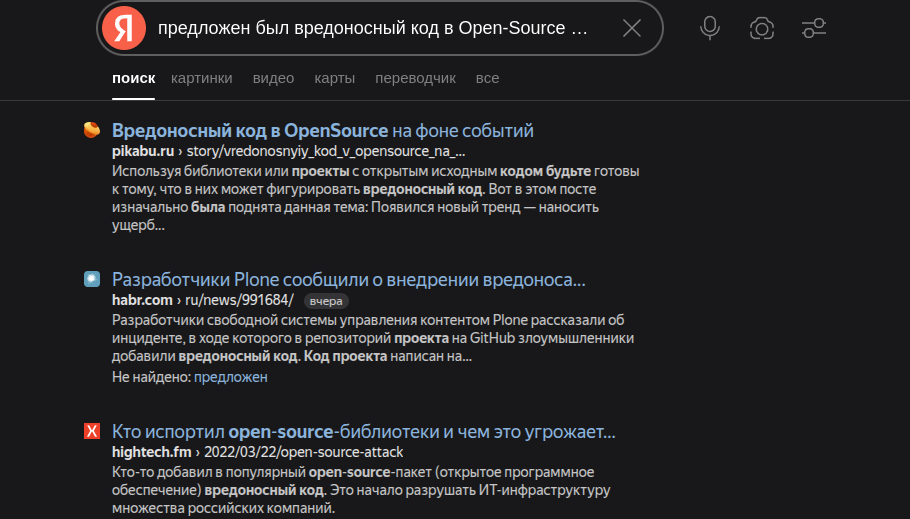The image size is (910, 519).
Task: Clear the search query with X
Action: point(631,28)
